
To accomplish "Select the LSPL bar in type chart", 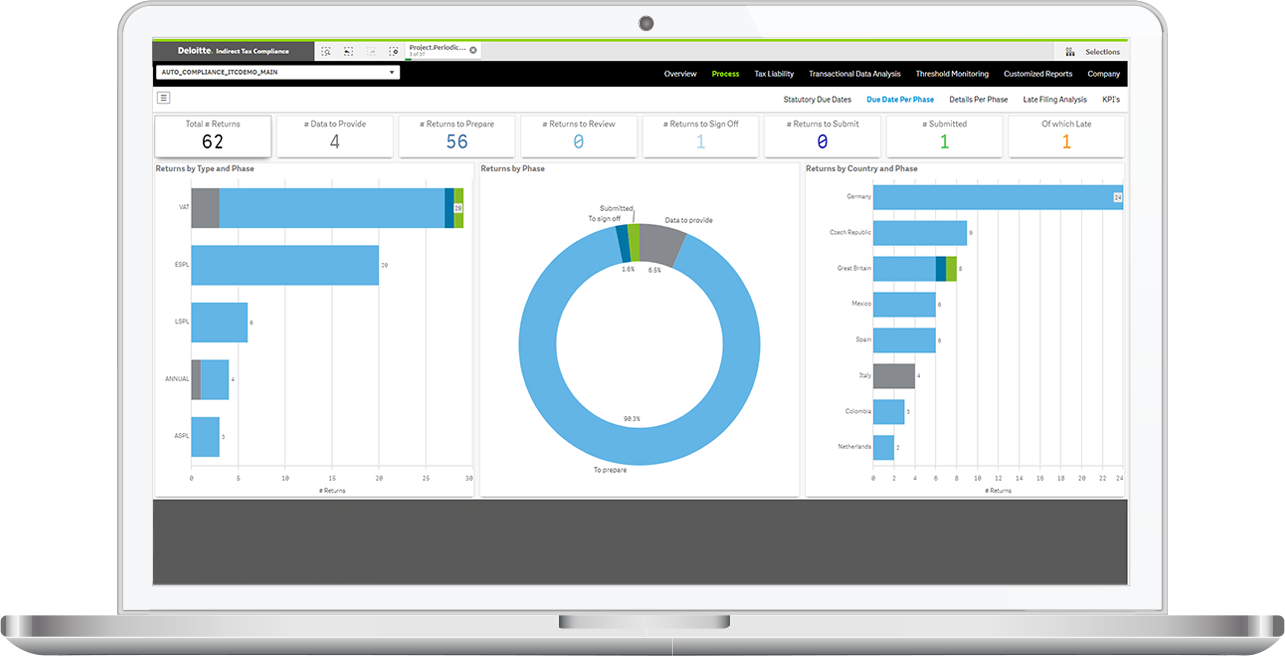I will (219, 322).
